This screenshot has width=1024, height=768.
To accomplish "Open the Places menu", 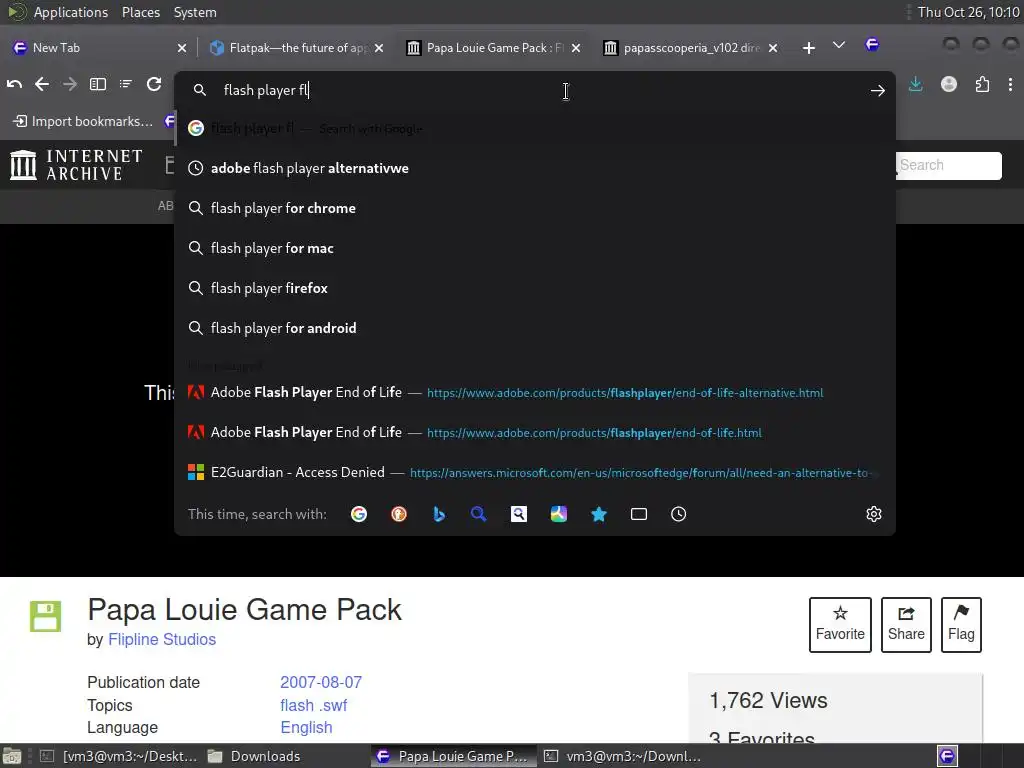I will point(140,12).
